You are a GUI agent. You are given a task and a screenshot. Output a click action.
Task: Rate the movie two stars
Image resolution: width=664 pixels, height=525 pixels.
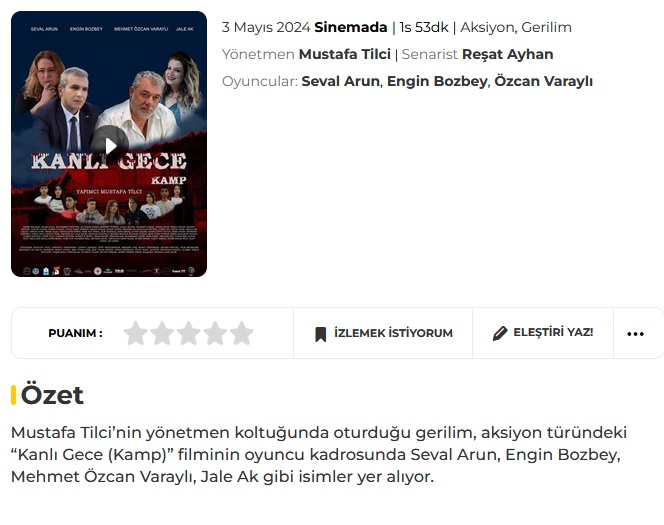pos(162,333)
